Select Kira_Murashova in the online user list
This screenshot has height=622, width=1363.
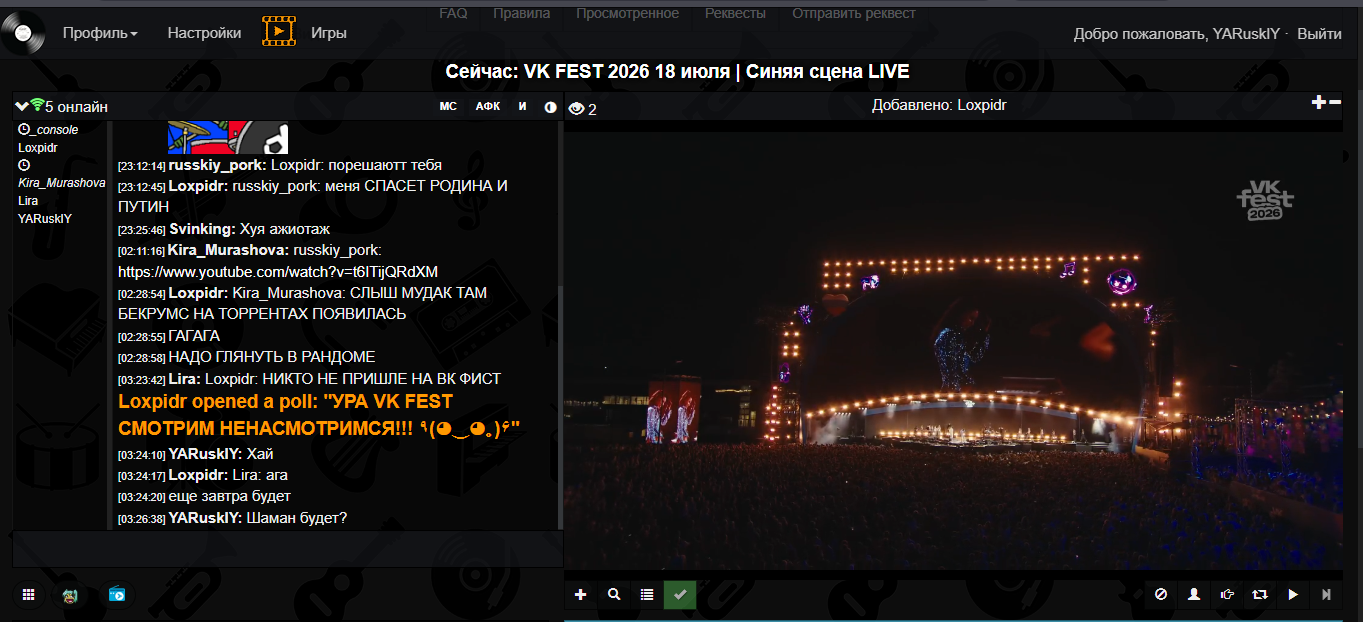coord(62,183)
